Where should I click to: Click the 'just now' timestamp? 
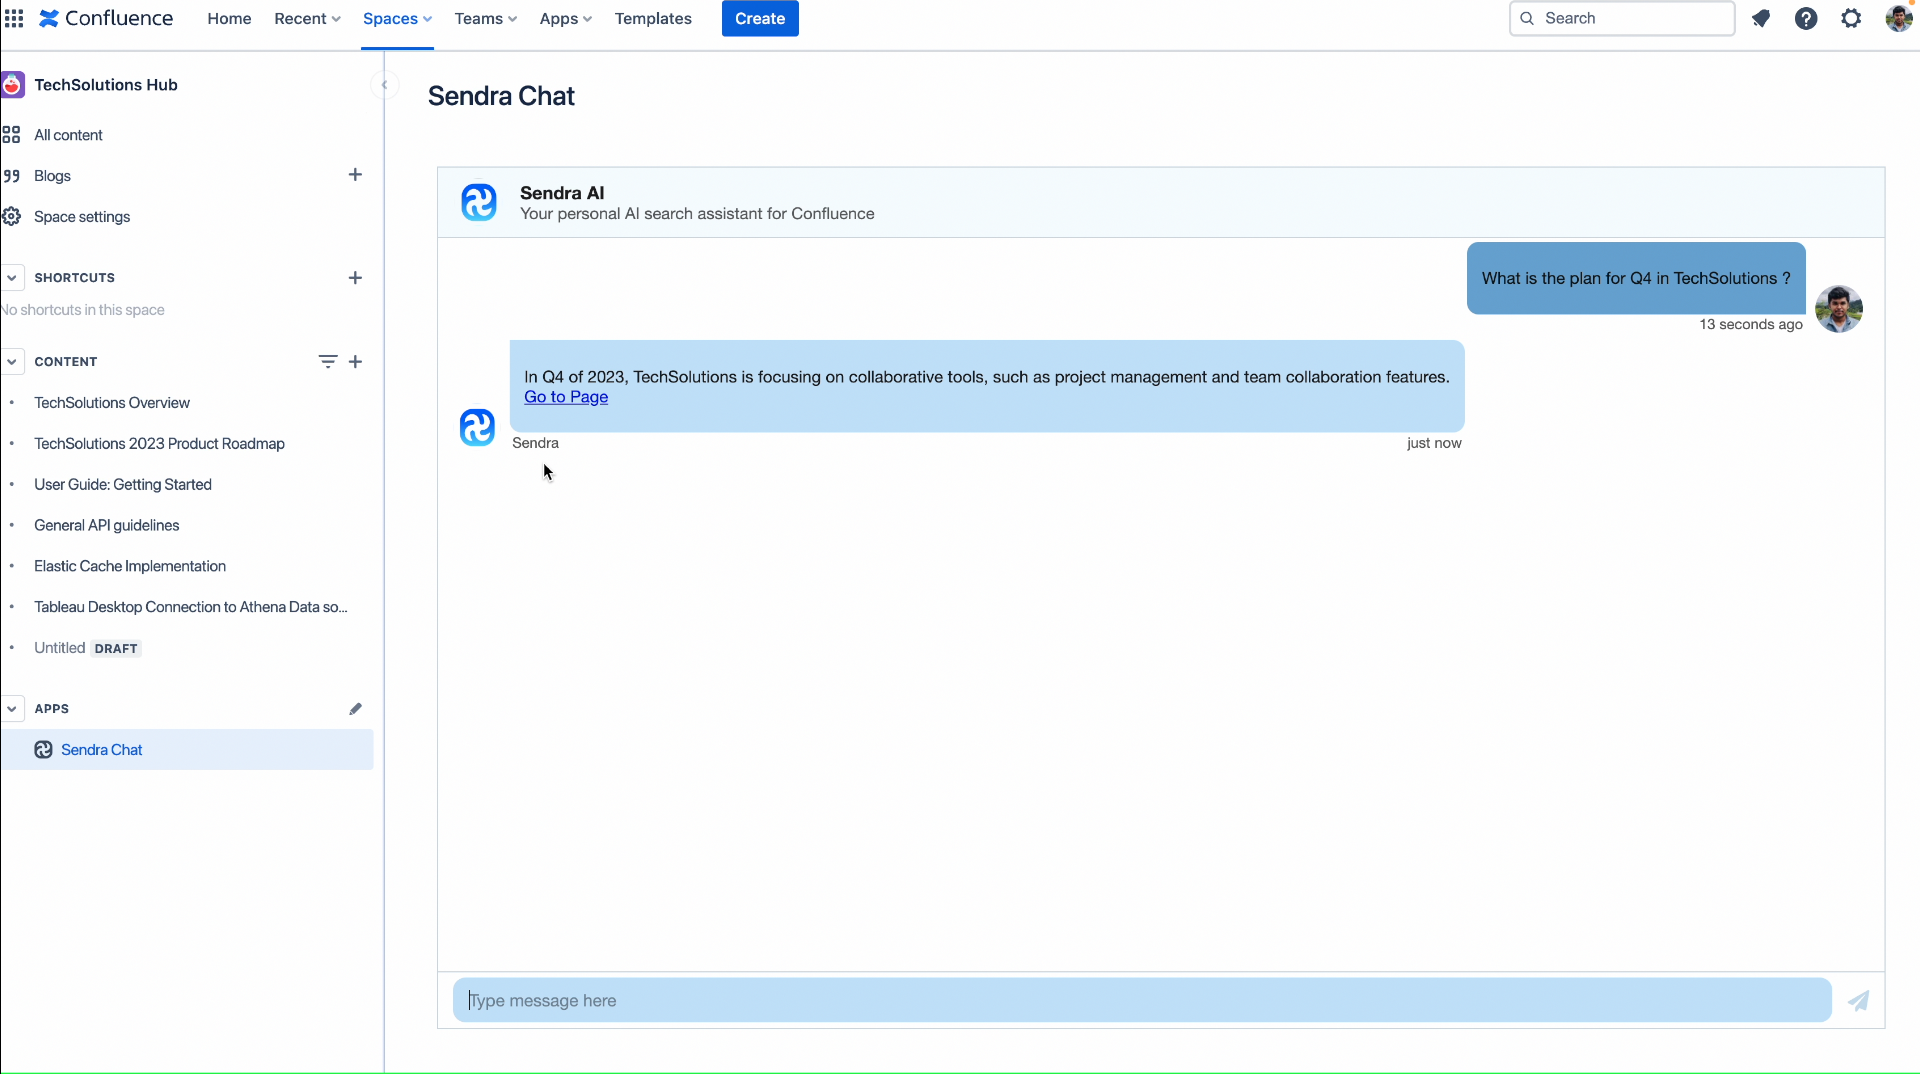pyautogui.click(x=1434, y=443)
